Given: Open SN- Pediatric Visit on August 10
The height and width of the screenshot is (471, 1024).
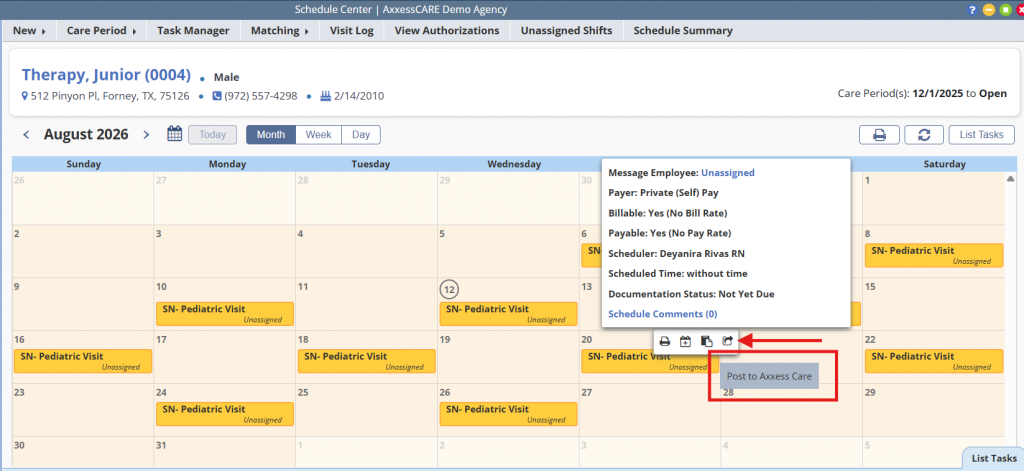Looking at the screenshot, I should tap(225, 314).
